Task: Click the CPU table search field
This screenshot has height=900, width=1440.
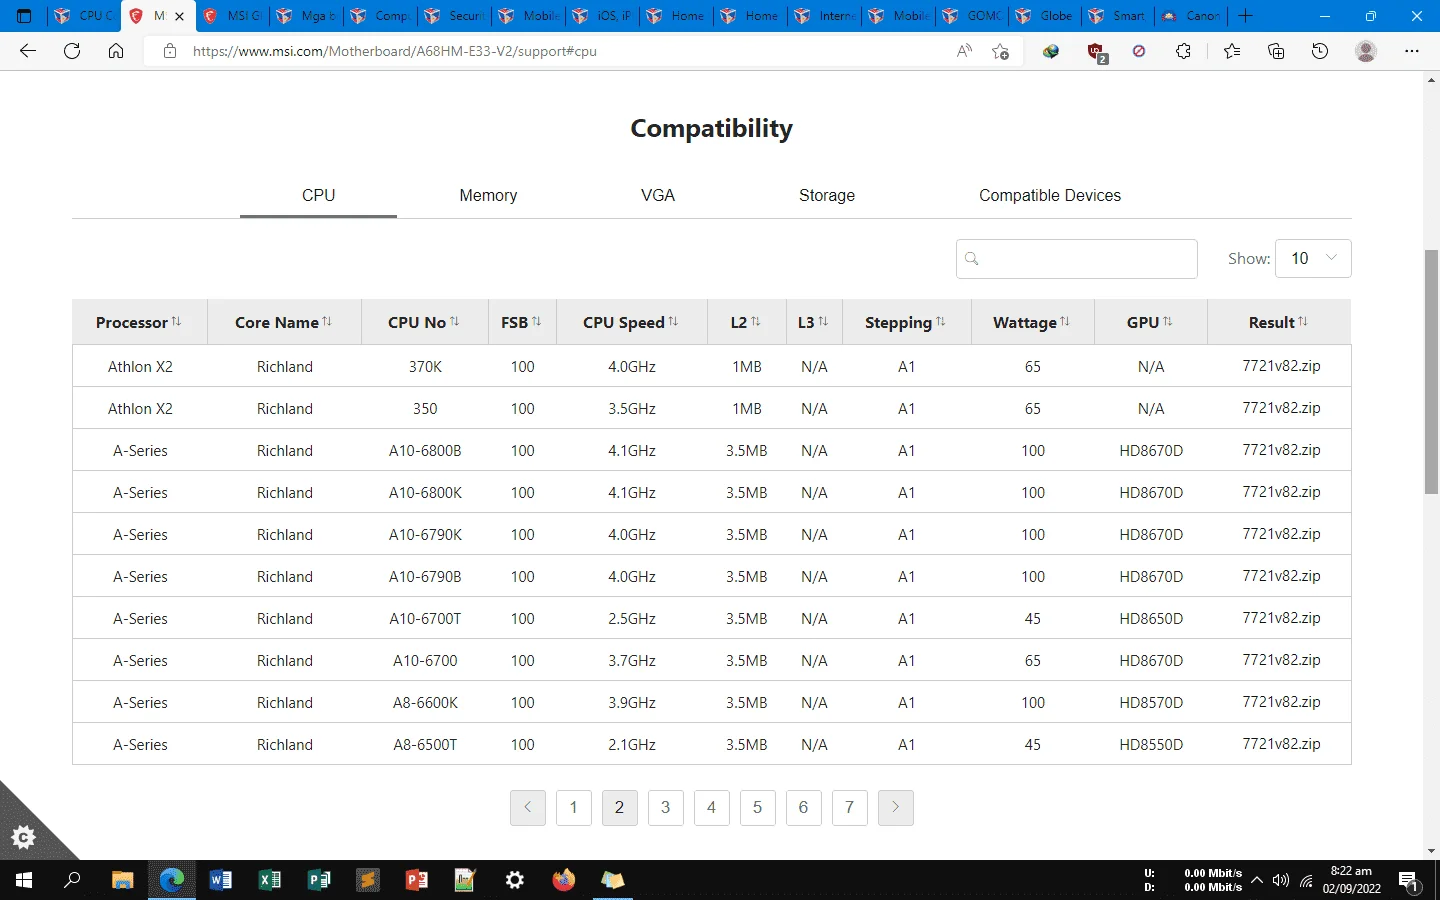Action: 1077,258
